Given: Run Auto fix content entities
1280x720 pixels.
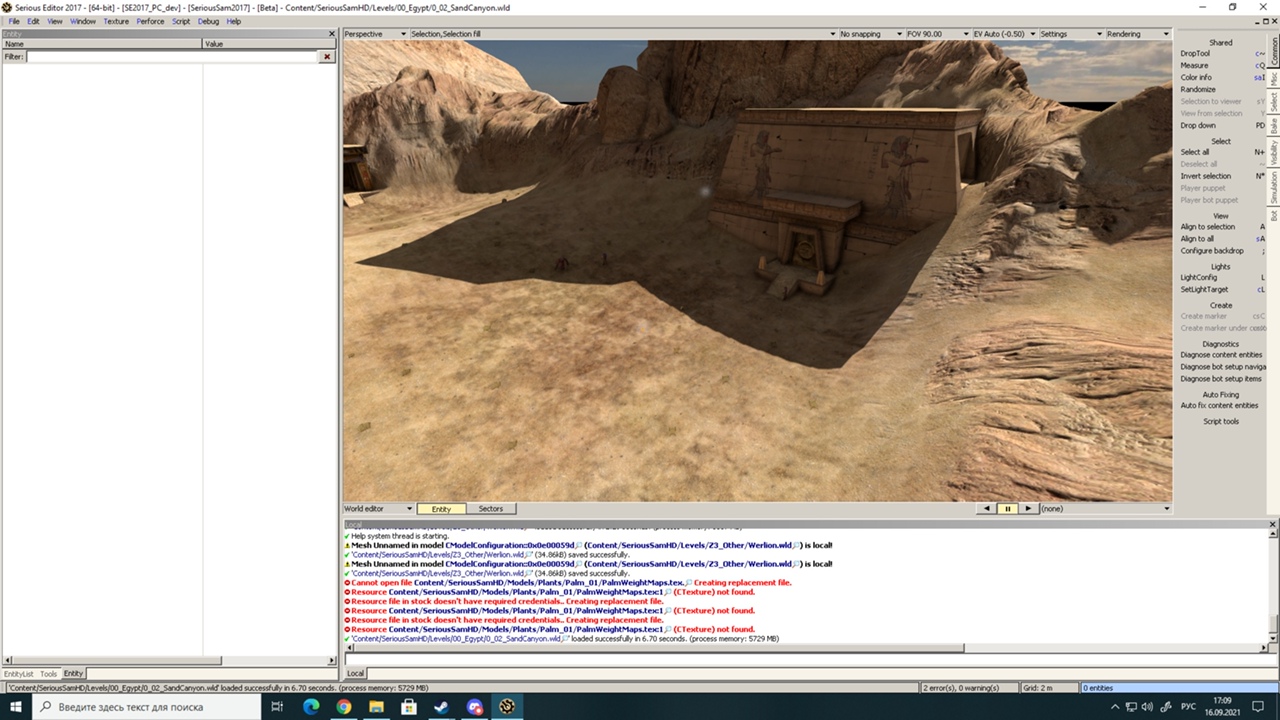Looking at the screenshot, I should (1219, 406).
